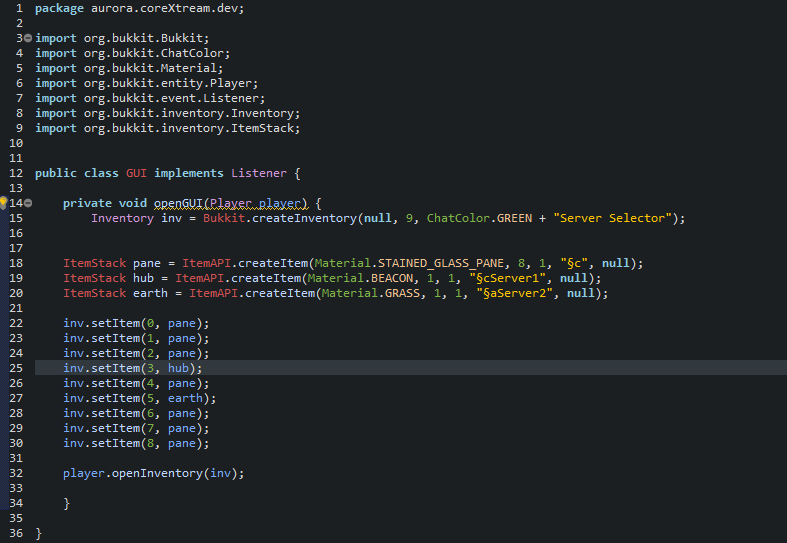Open the quick fix lightbulb on line 14

click(3, 203)
